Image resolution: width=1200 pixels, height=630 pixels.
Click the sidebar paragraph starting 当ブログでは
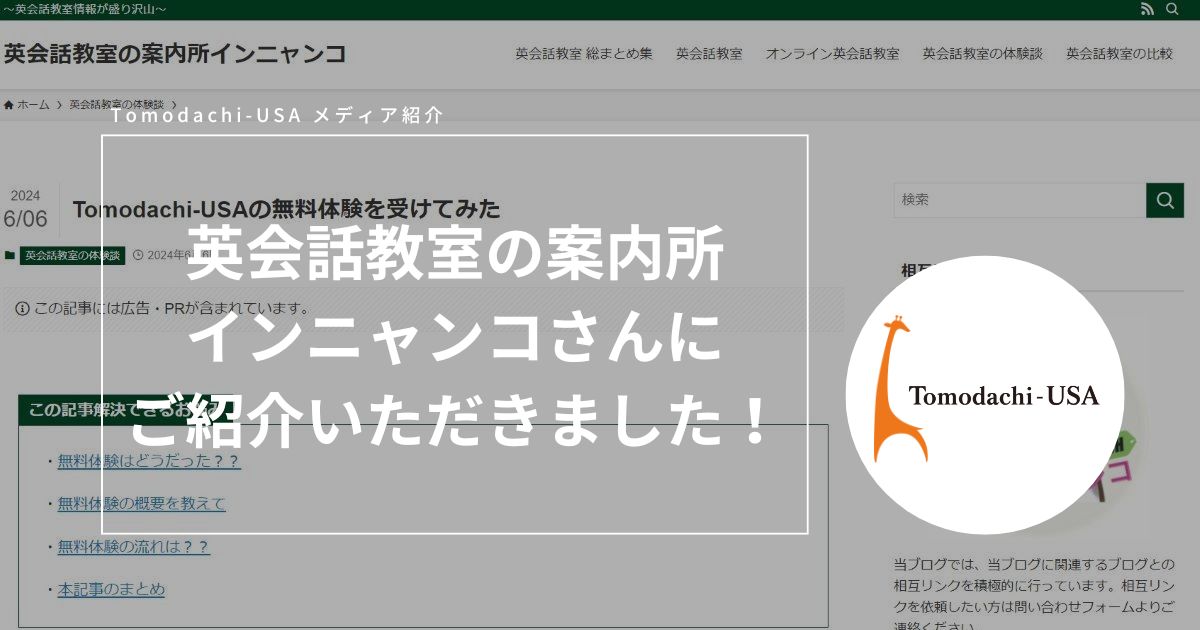point(1035,596)
